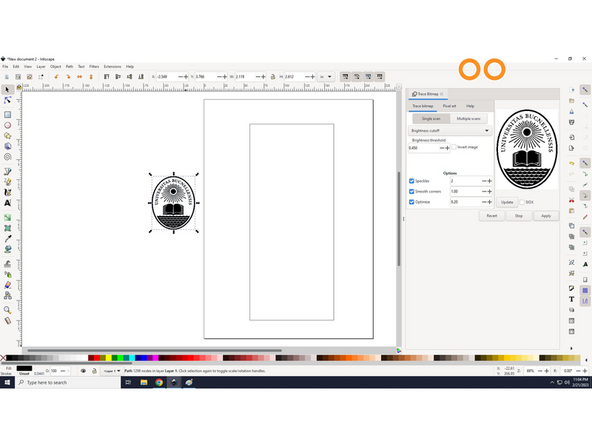The height and width of the screenshot is (444, 592).
Task: Select the Spray tool
Action: pyautogui.click(x=7, y=274)
